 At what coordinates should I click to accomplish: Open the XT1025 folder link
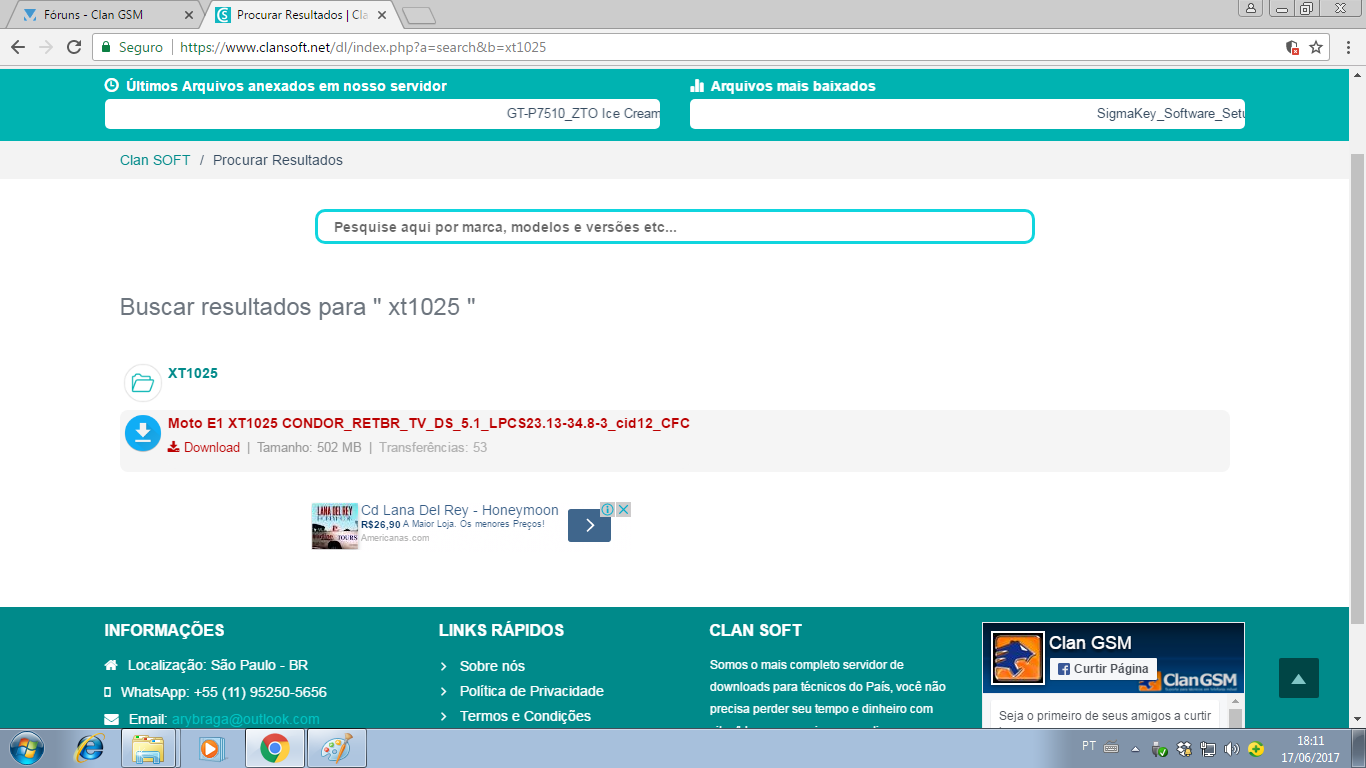[193, 373]
